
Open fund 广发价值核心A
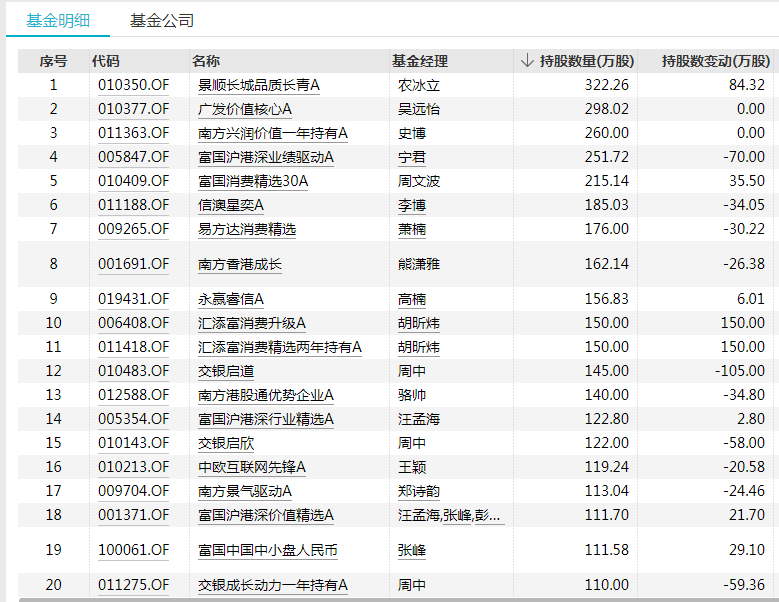[x=244, y=109]
